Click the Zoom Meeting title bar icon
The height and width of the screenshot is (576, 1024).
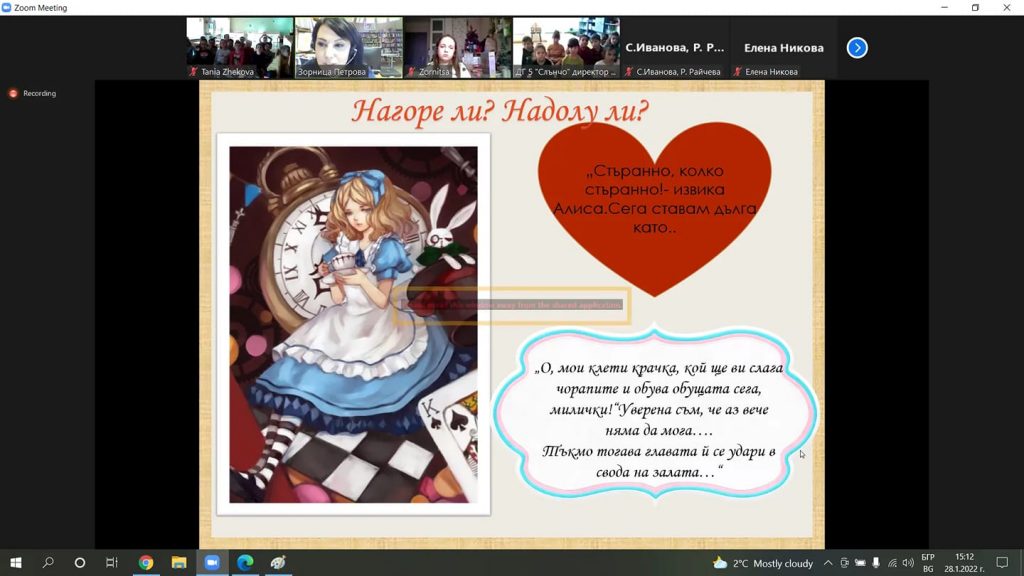click(7, 8)
